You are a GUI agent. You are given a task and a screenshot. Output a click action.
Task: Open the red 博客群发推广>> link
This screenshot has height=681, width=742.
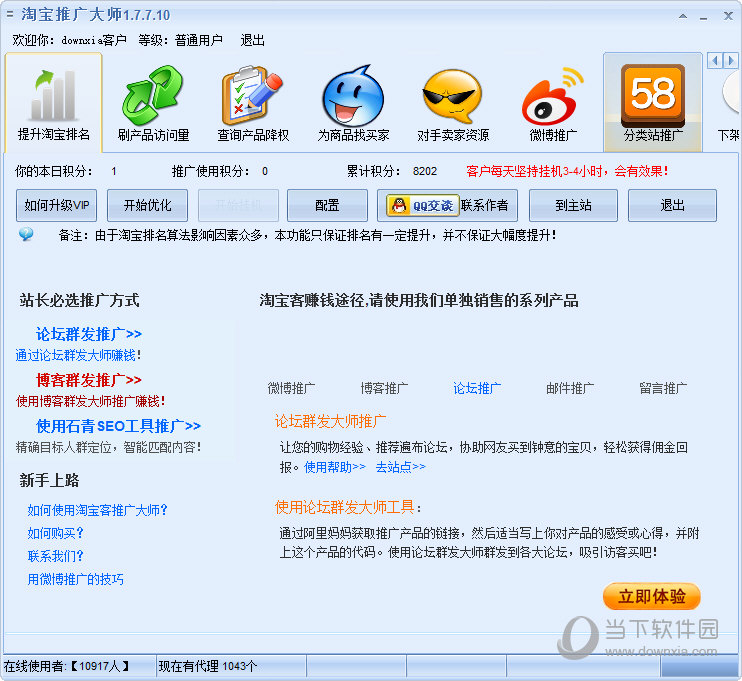click(x=88, y=380)
